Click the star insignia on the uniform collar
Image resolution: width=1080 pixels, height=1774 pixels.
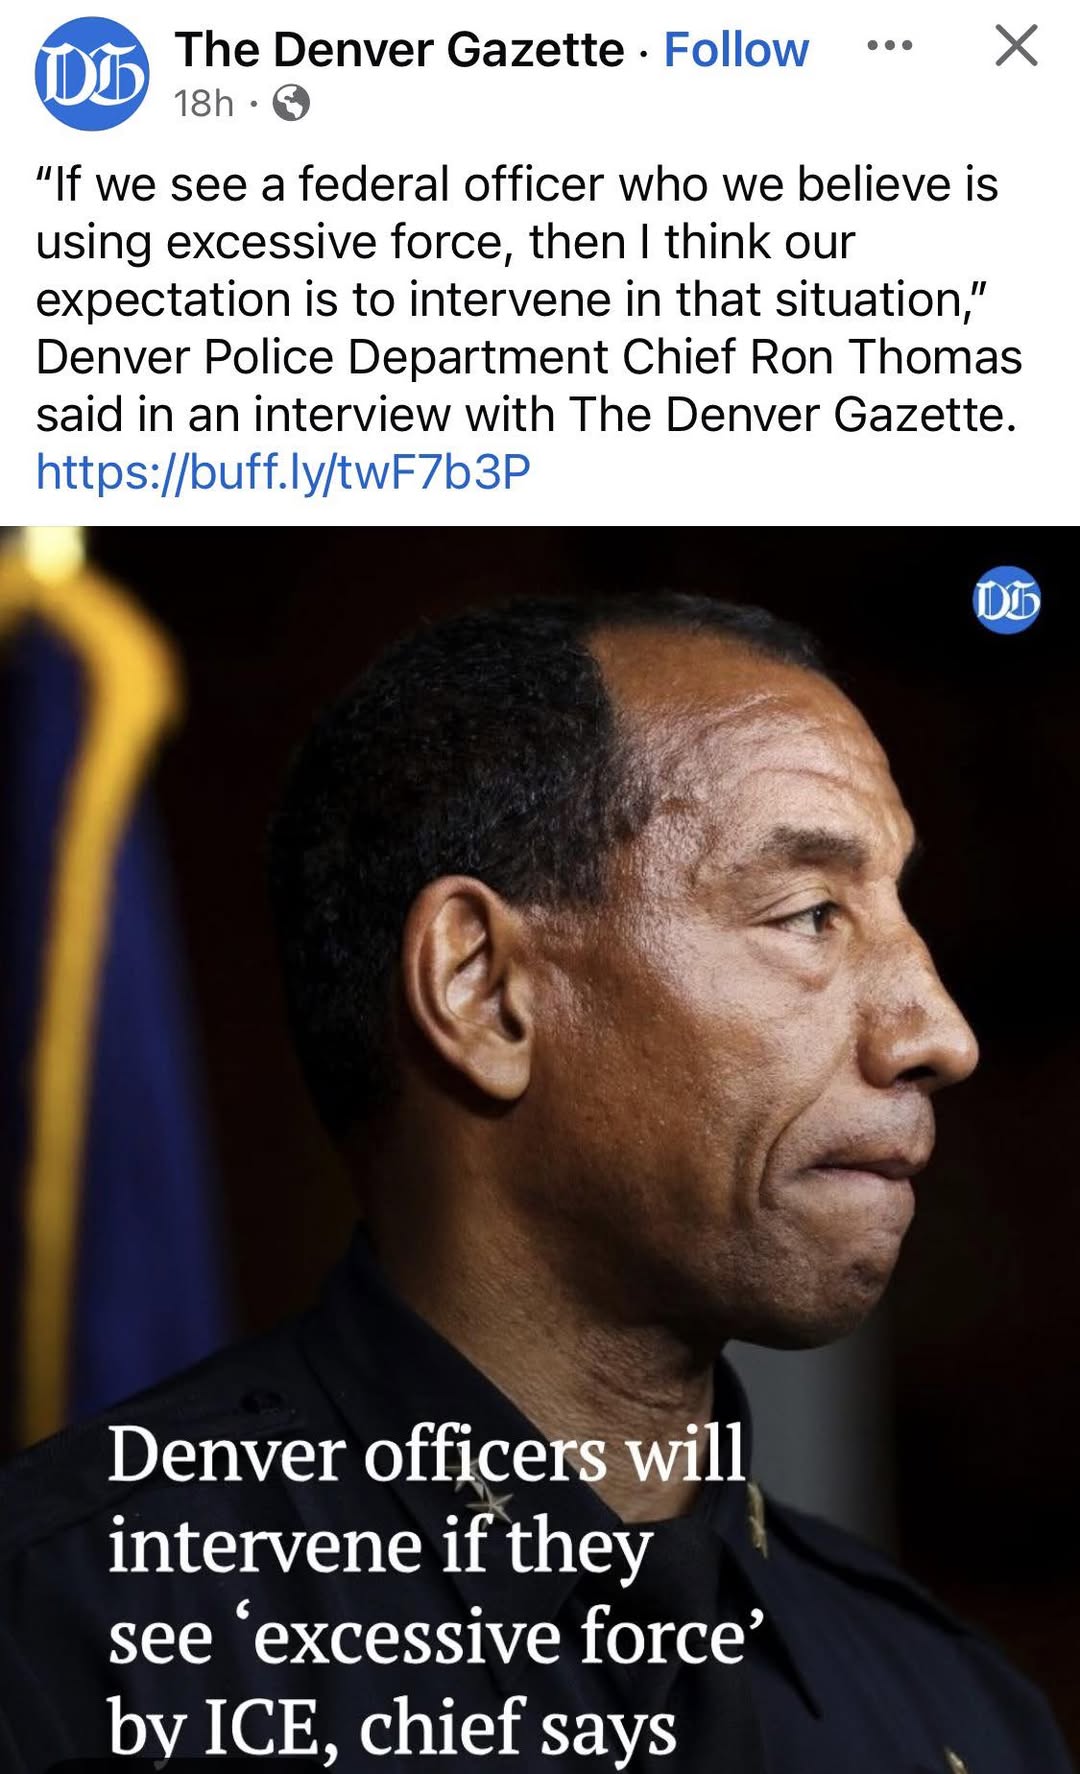pyautogui.click(x=492, y=1501)
